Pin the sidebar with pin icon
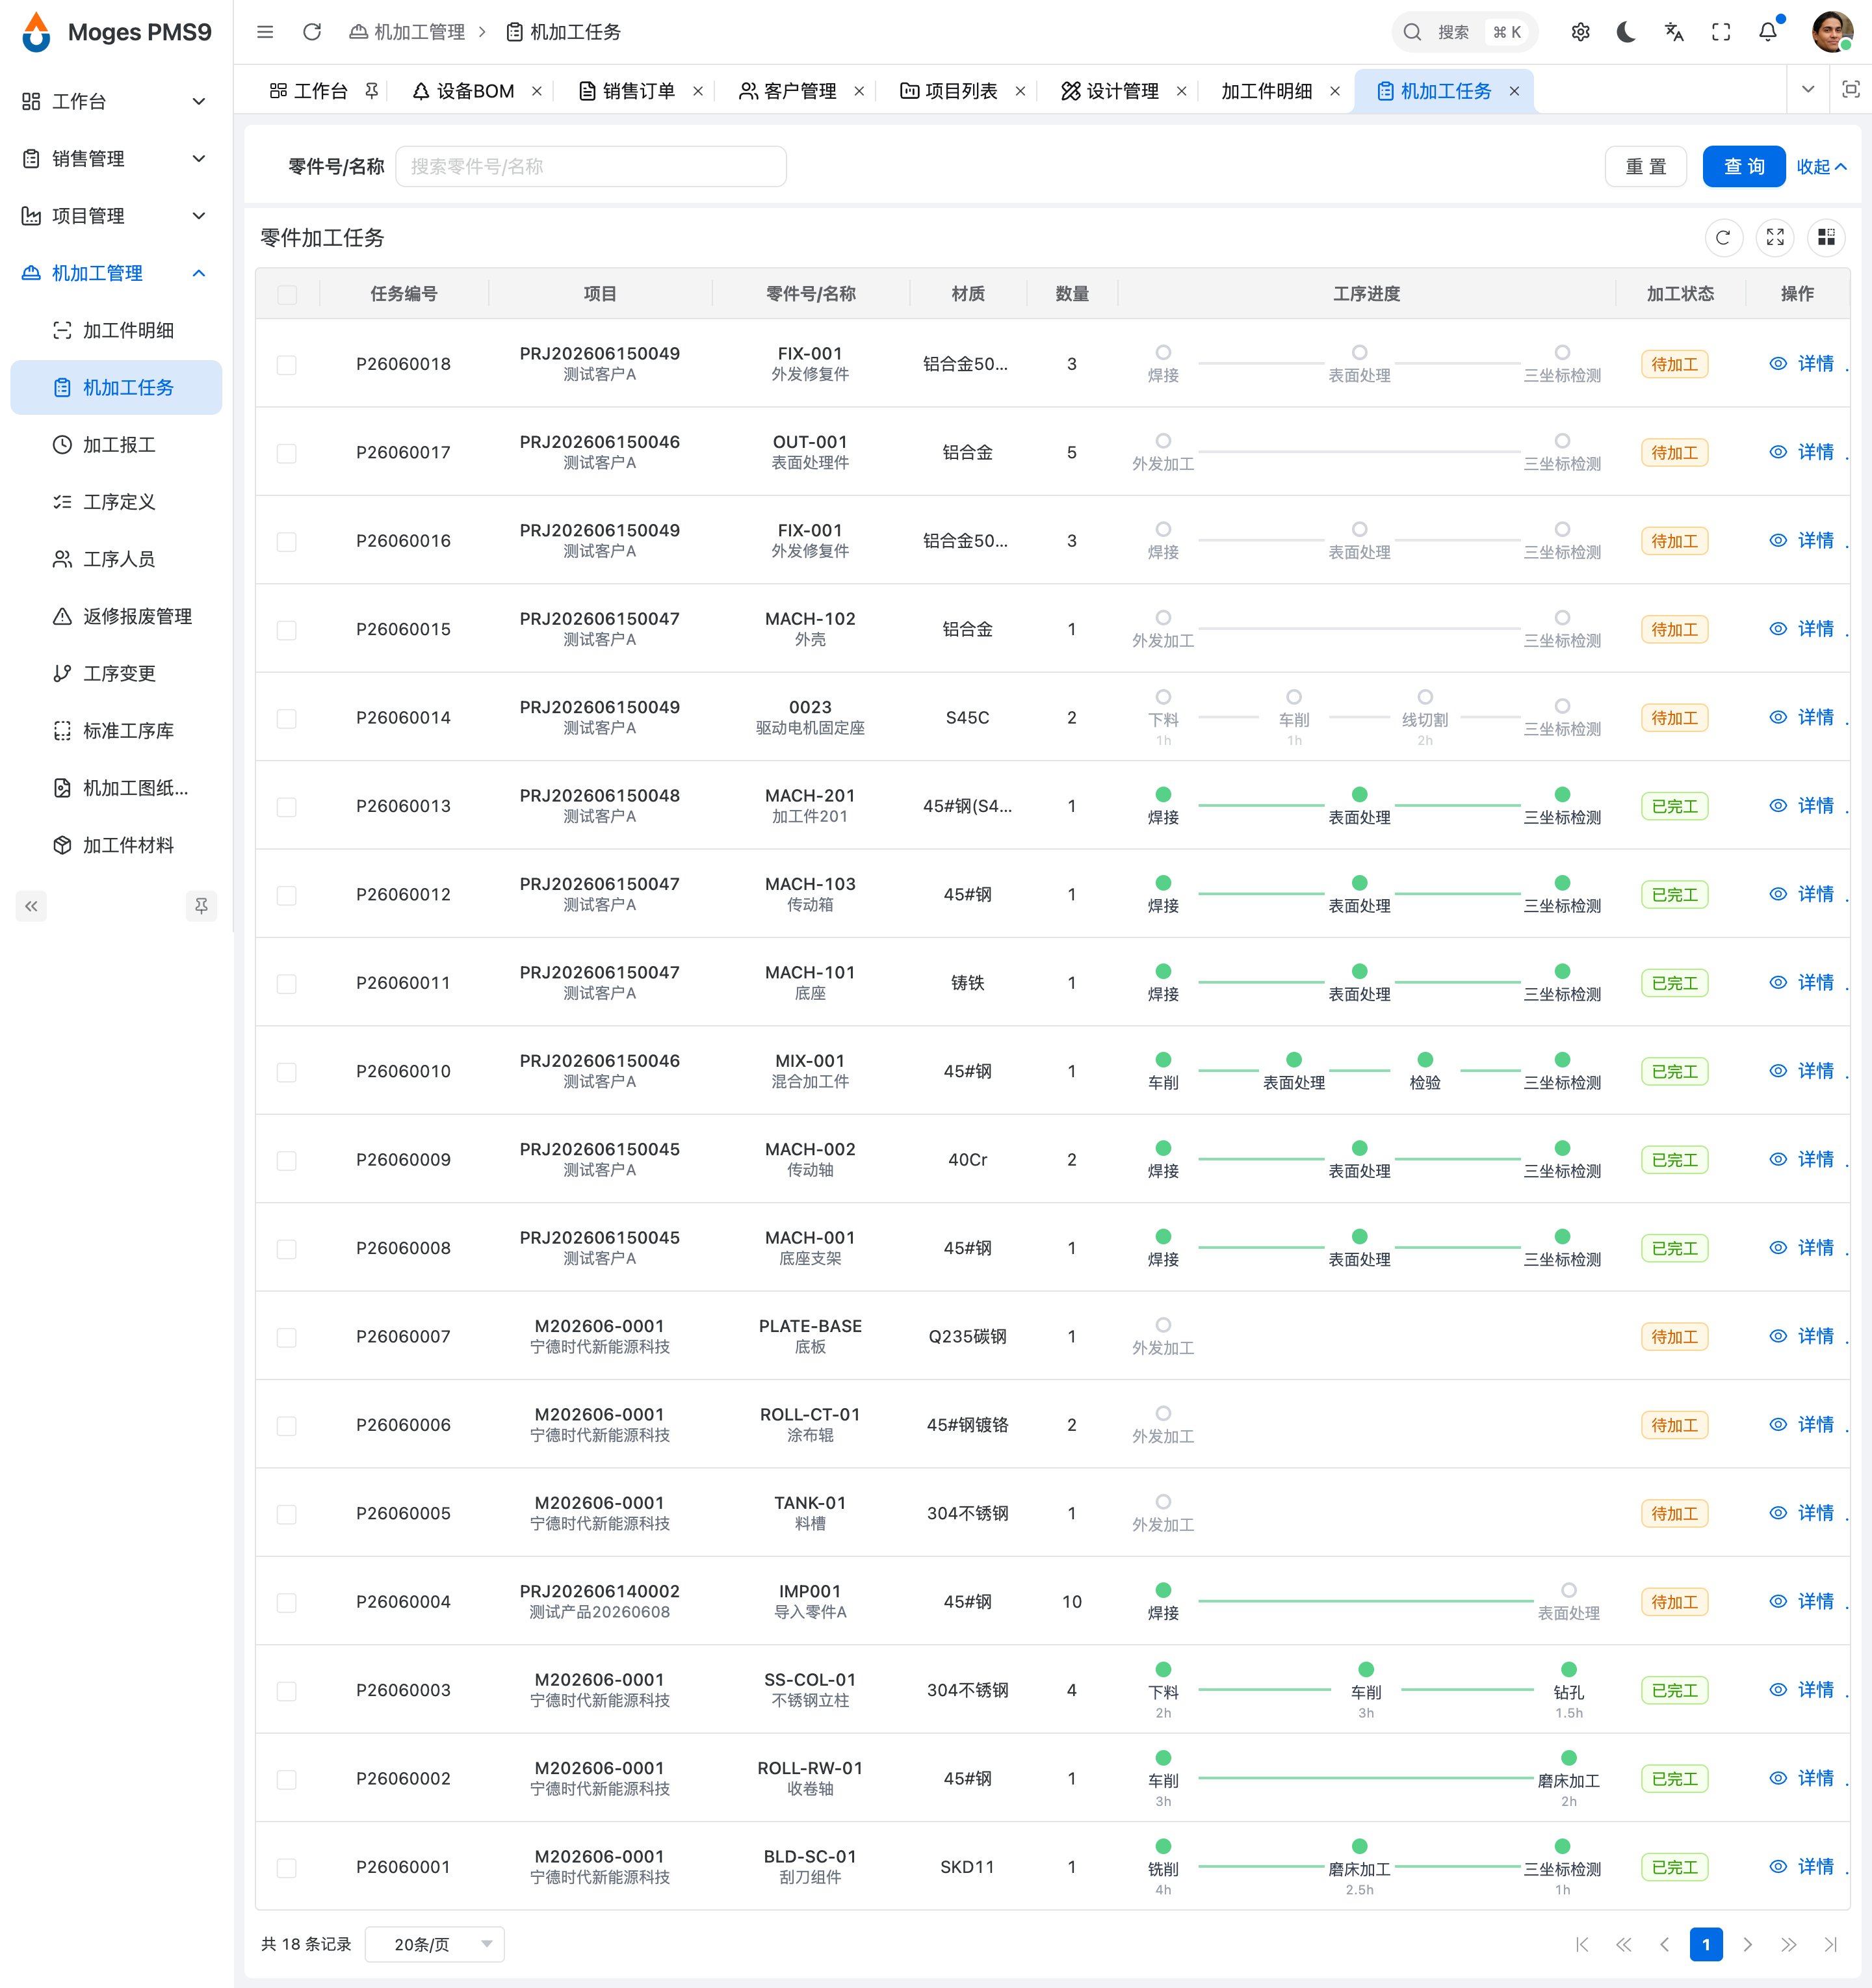This screenshot has width=1872, height=1988. (x=201, y=906)
